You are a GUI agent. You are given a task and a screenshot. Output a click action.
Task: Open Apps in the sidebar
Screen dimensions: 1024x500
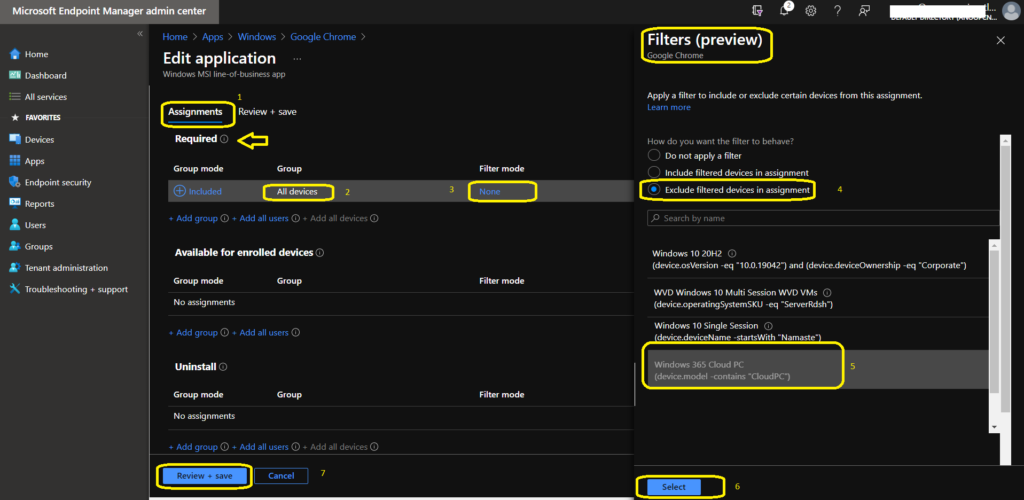pos(34,161)
